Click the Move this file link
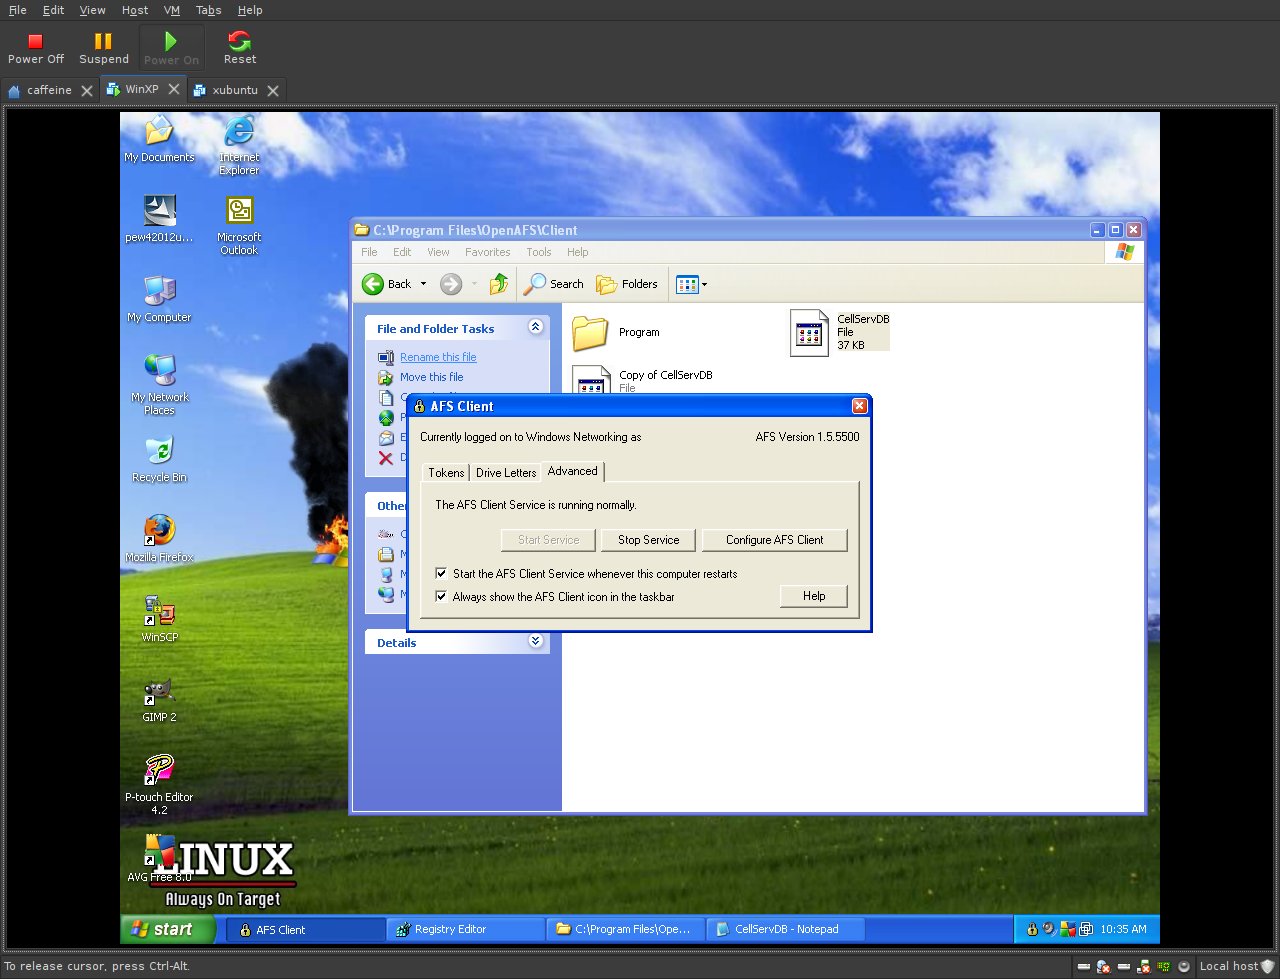Image resolution: width=1280 pixels, height=979 pixels. 432,377
